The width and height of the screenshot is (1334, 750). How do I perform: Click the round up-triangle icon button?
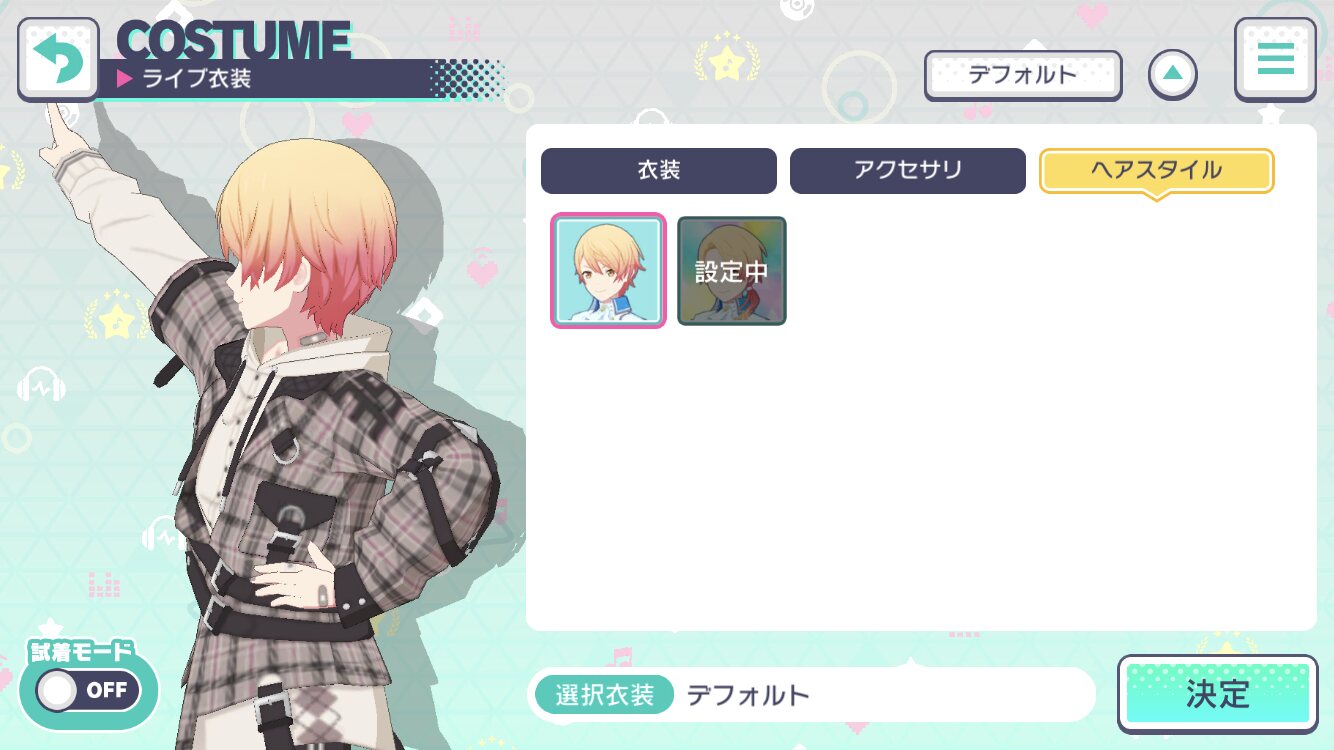coord(1173,74)
